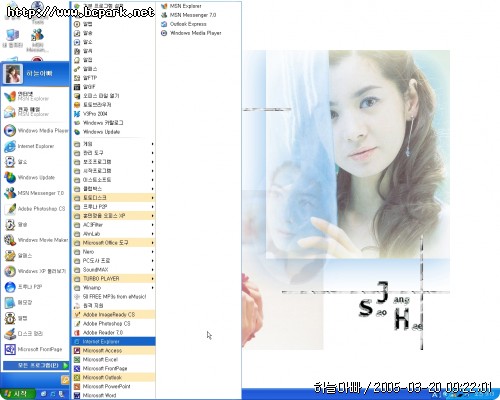Click the 프루나 P2P globe icon in left pane

(x=10, y=287)
